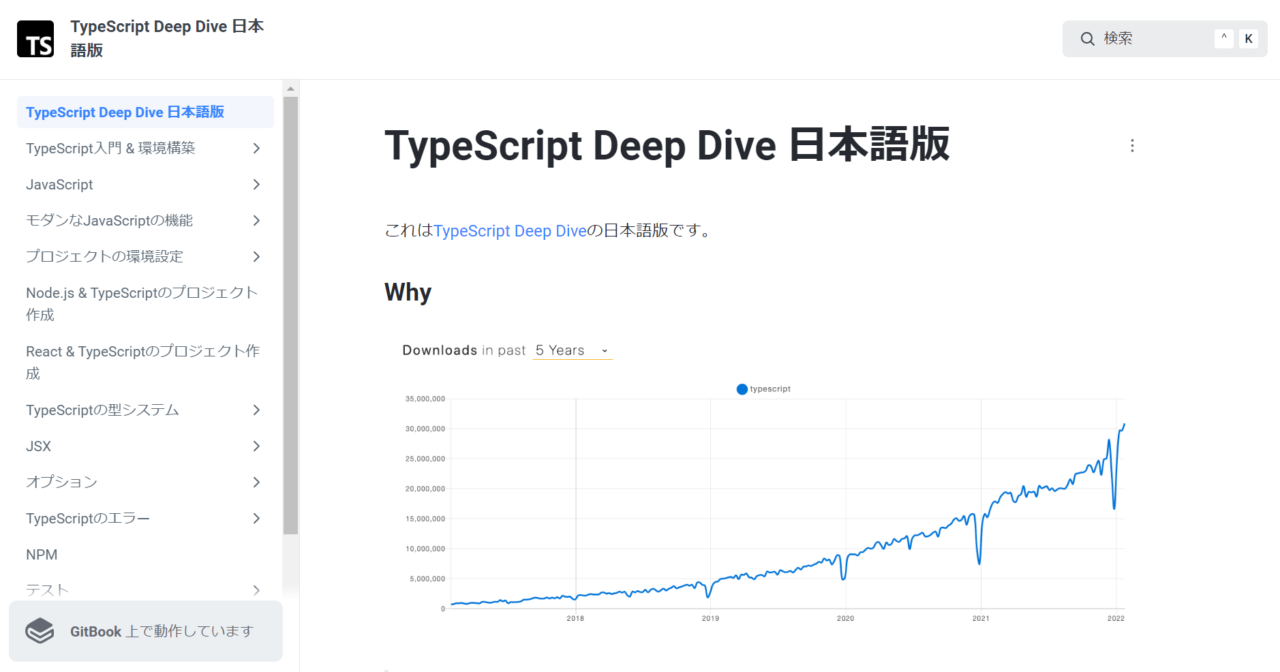Expand the JSX section chevron
Image resolution: width=1280 pixels, height=672 pixels.
[x=257, y=446]
